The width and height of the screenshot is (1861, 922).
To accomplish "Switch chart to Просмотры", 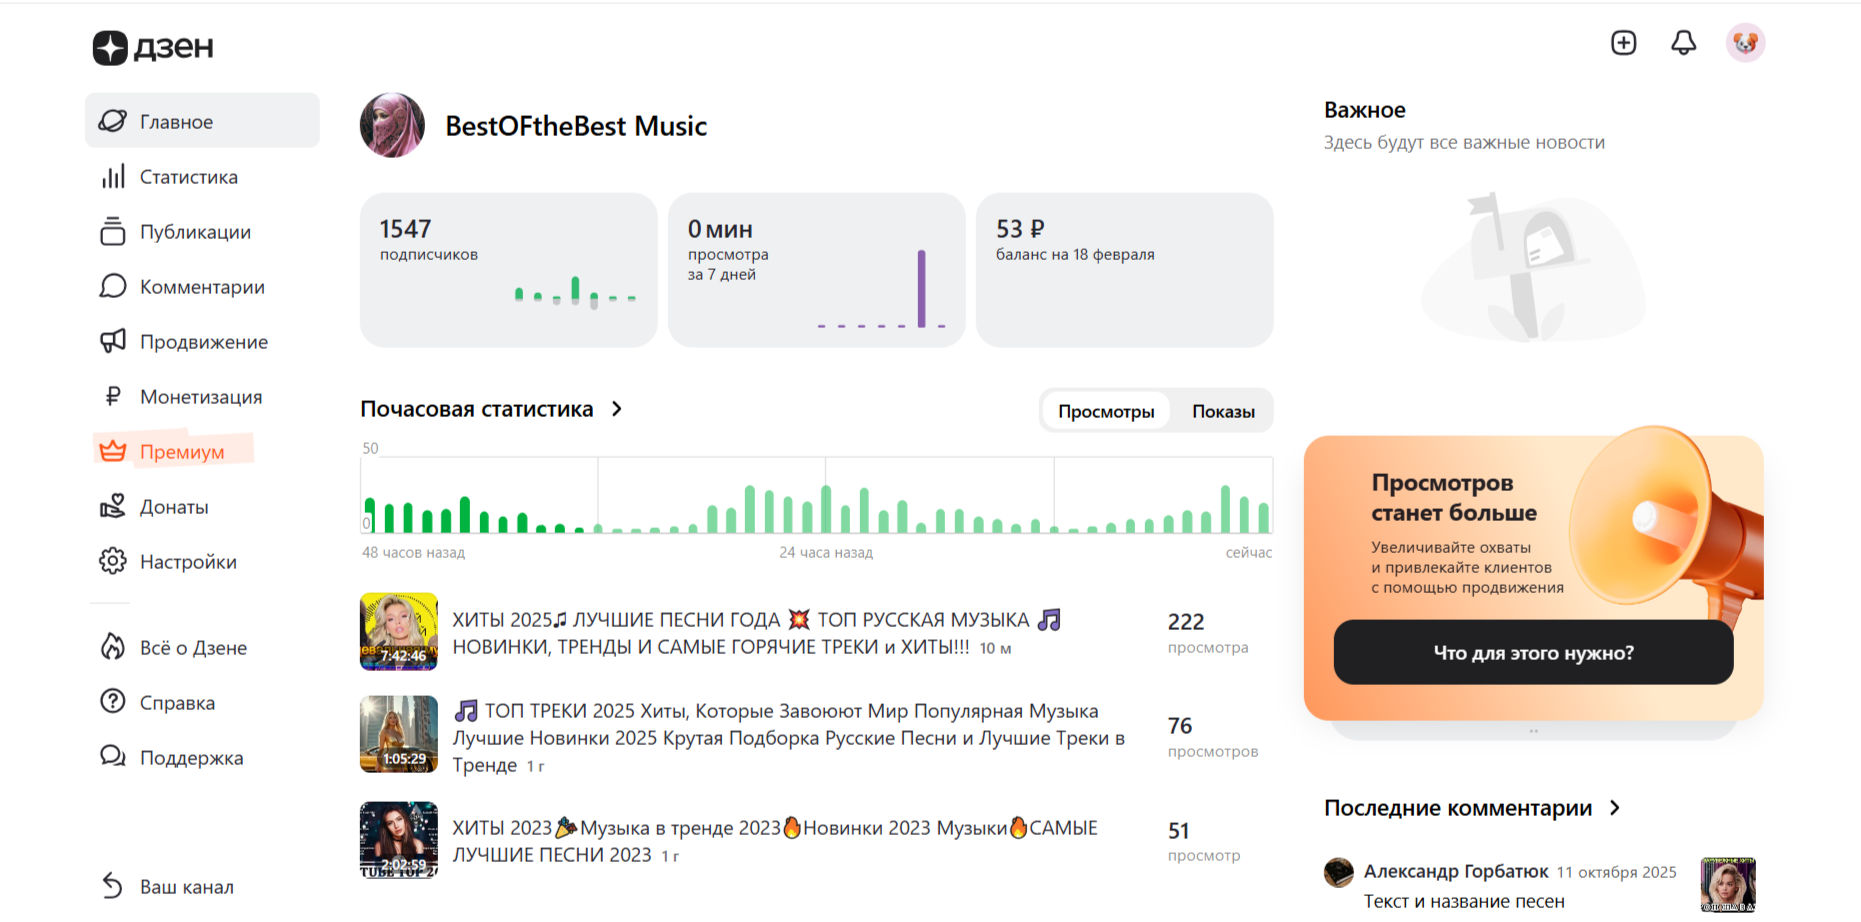I will coord(1105,411).
